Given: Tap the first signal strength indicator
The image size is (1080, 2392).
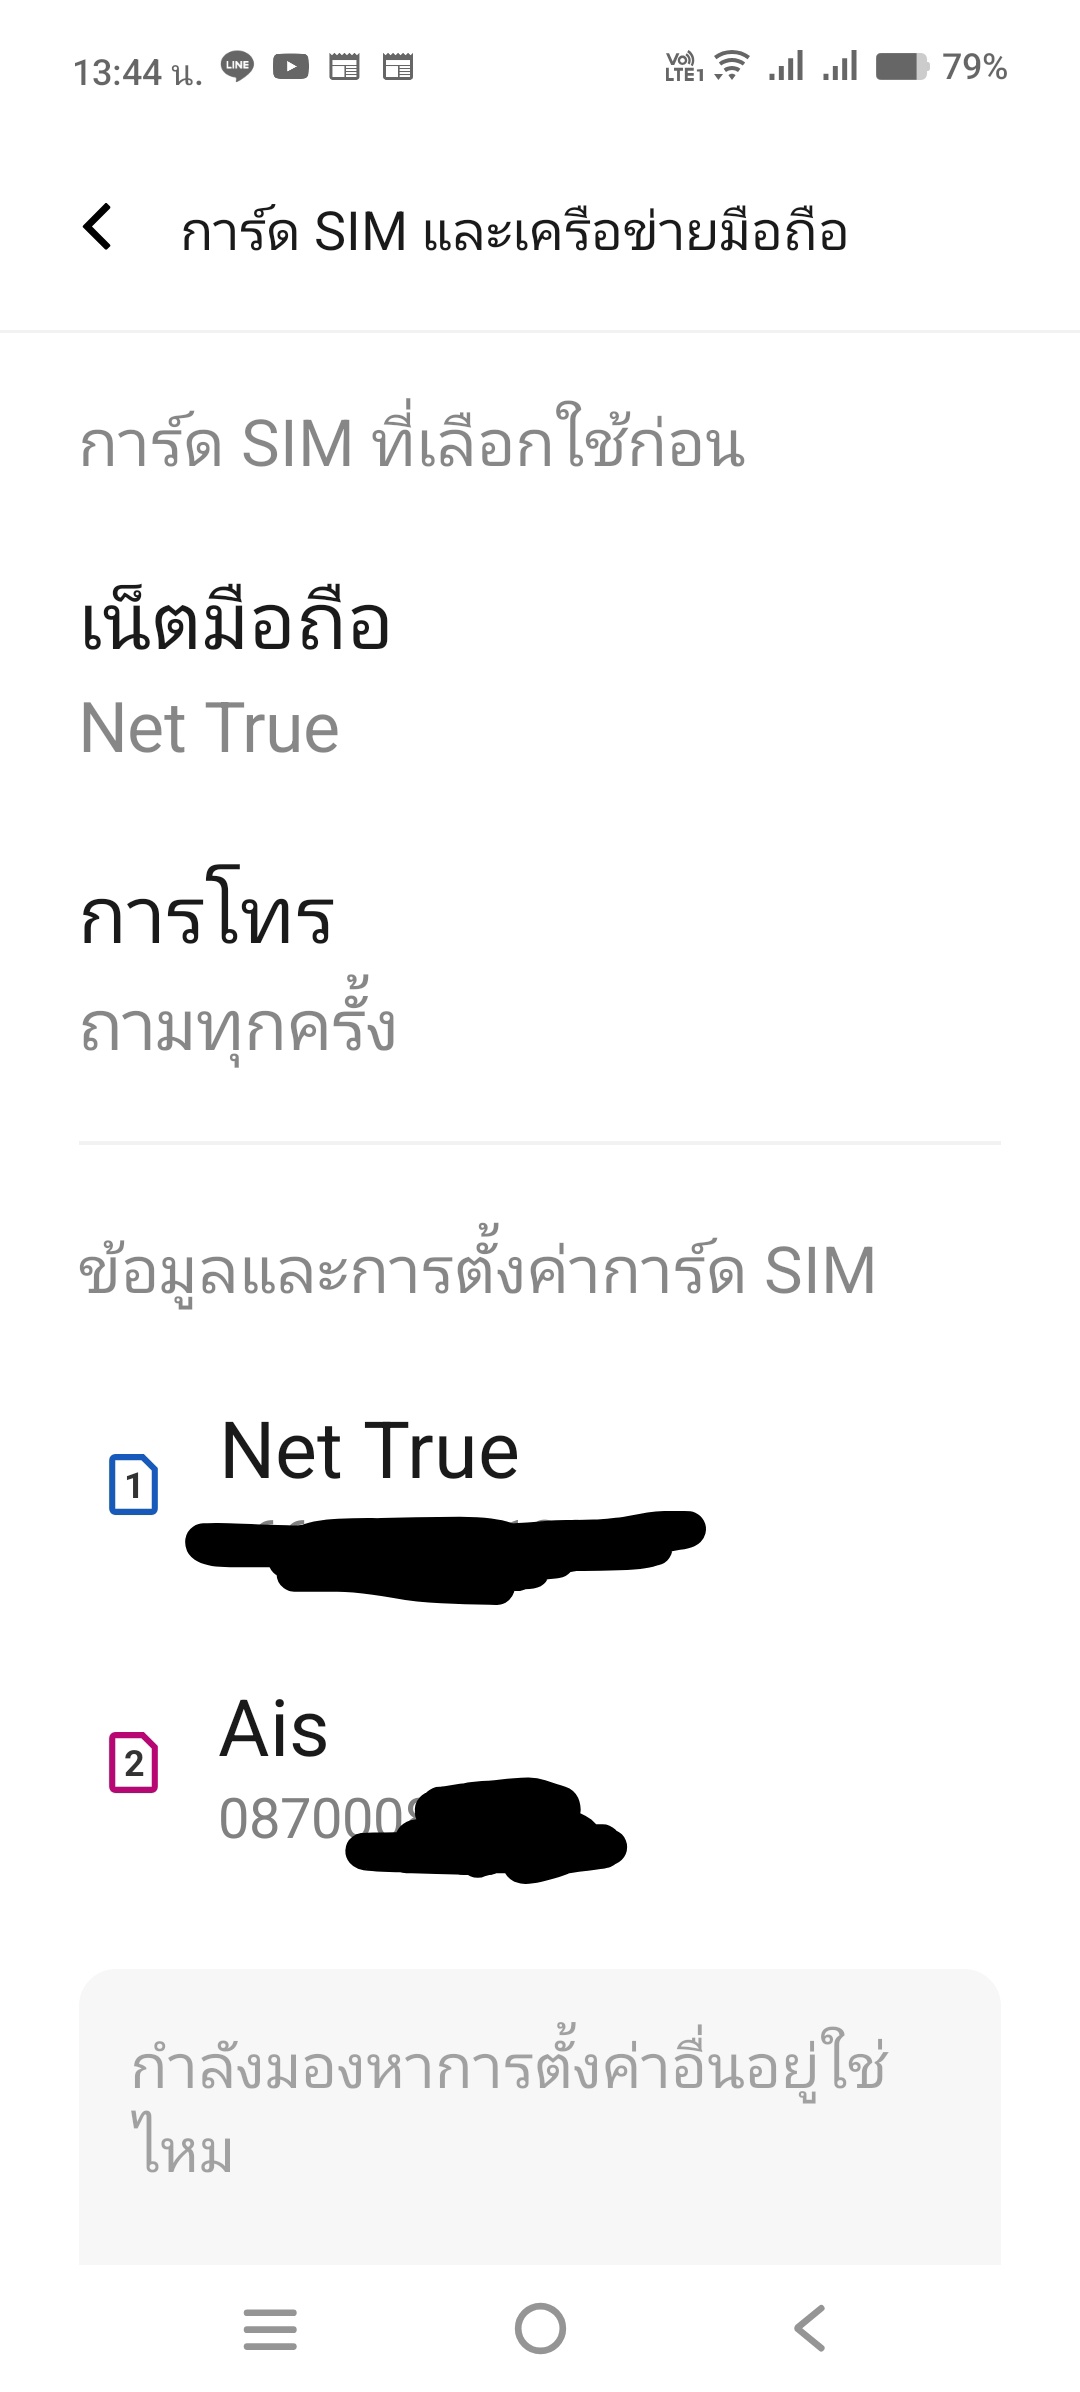Looking at the screenshot, I should pos(786,67).
